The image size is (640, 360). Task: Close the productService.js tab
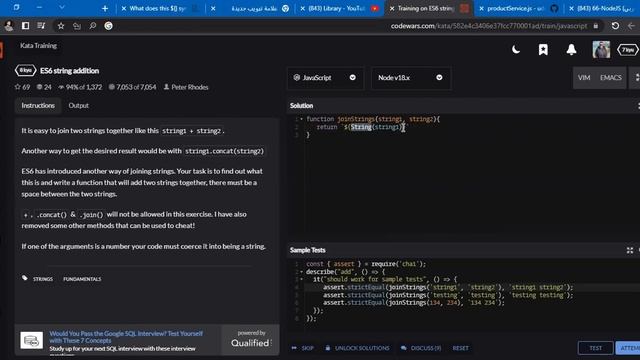(481, 8)
